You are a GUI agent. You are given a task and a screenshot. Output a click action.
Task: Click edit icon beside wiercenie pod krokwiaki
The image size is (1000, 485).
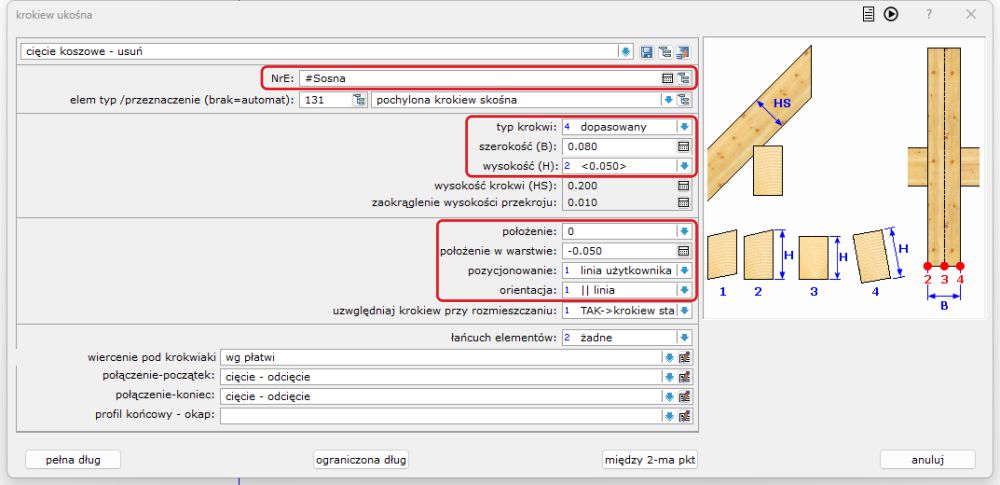tap(685, 357)
